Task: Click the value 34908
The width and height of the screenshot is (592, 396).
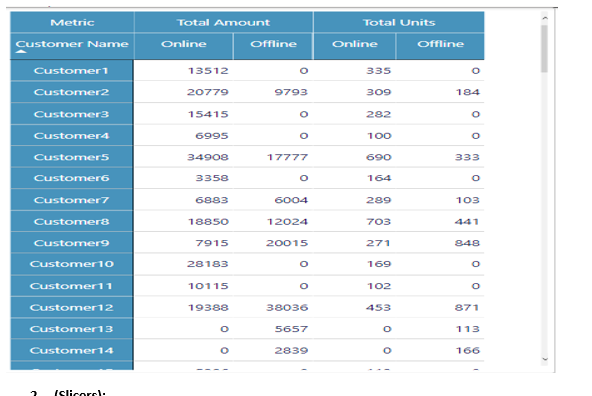Action: pyautogui.click(x=208, y=157)
